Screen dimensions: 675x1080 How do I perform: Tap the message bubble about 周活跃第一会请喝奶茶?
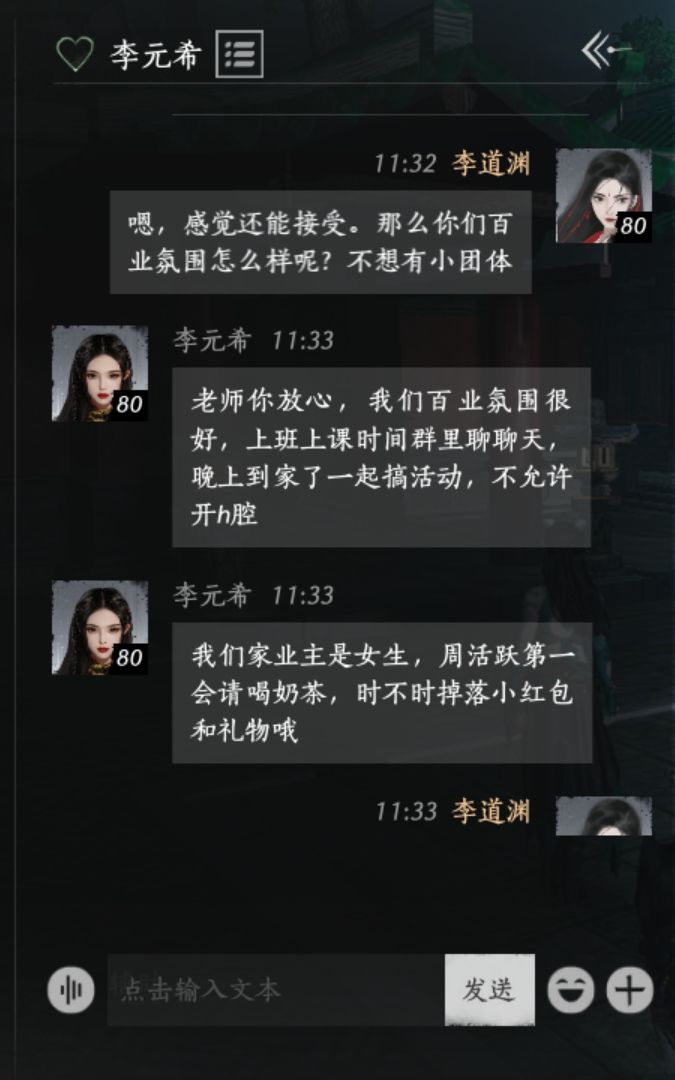tap(382, 693)
